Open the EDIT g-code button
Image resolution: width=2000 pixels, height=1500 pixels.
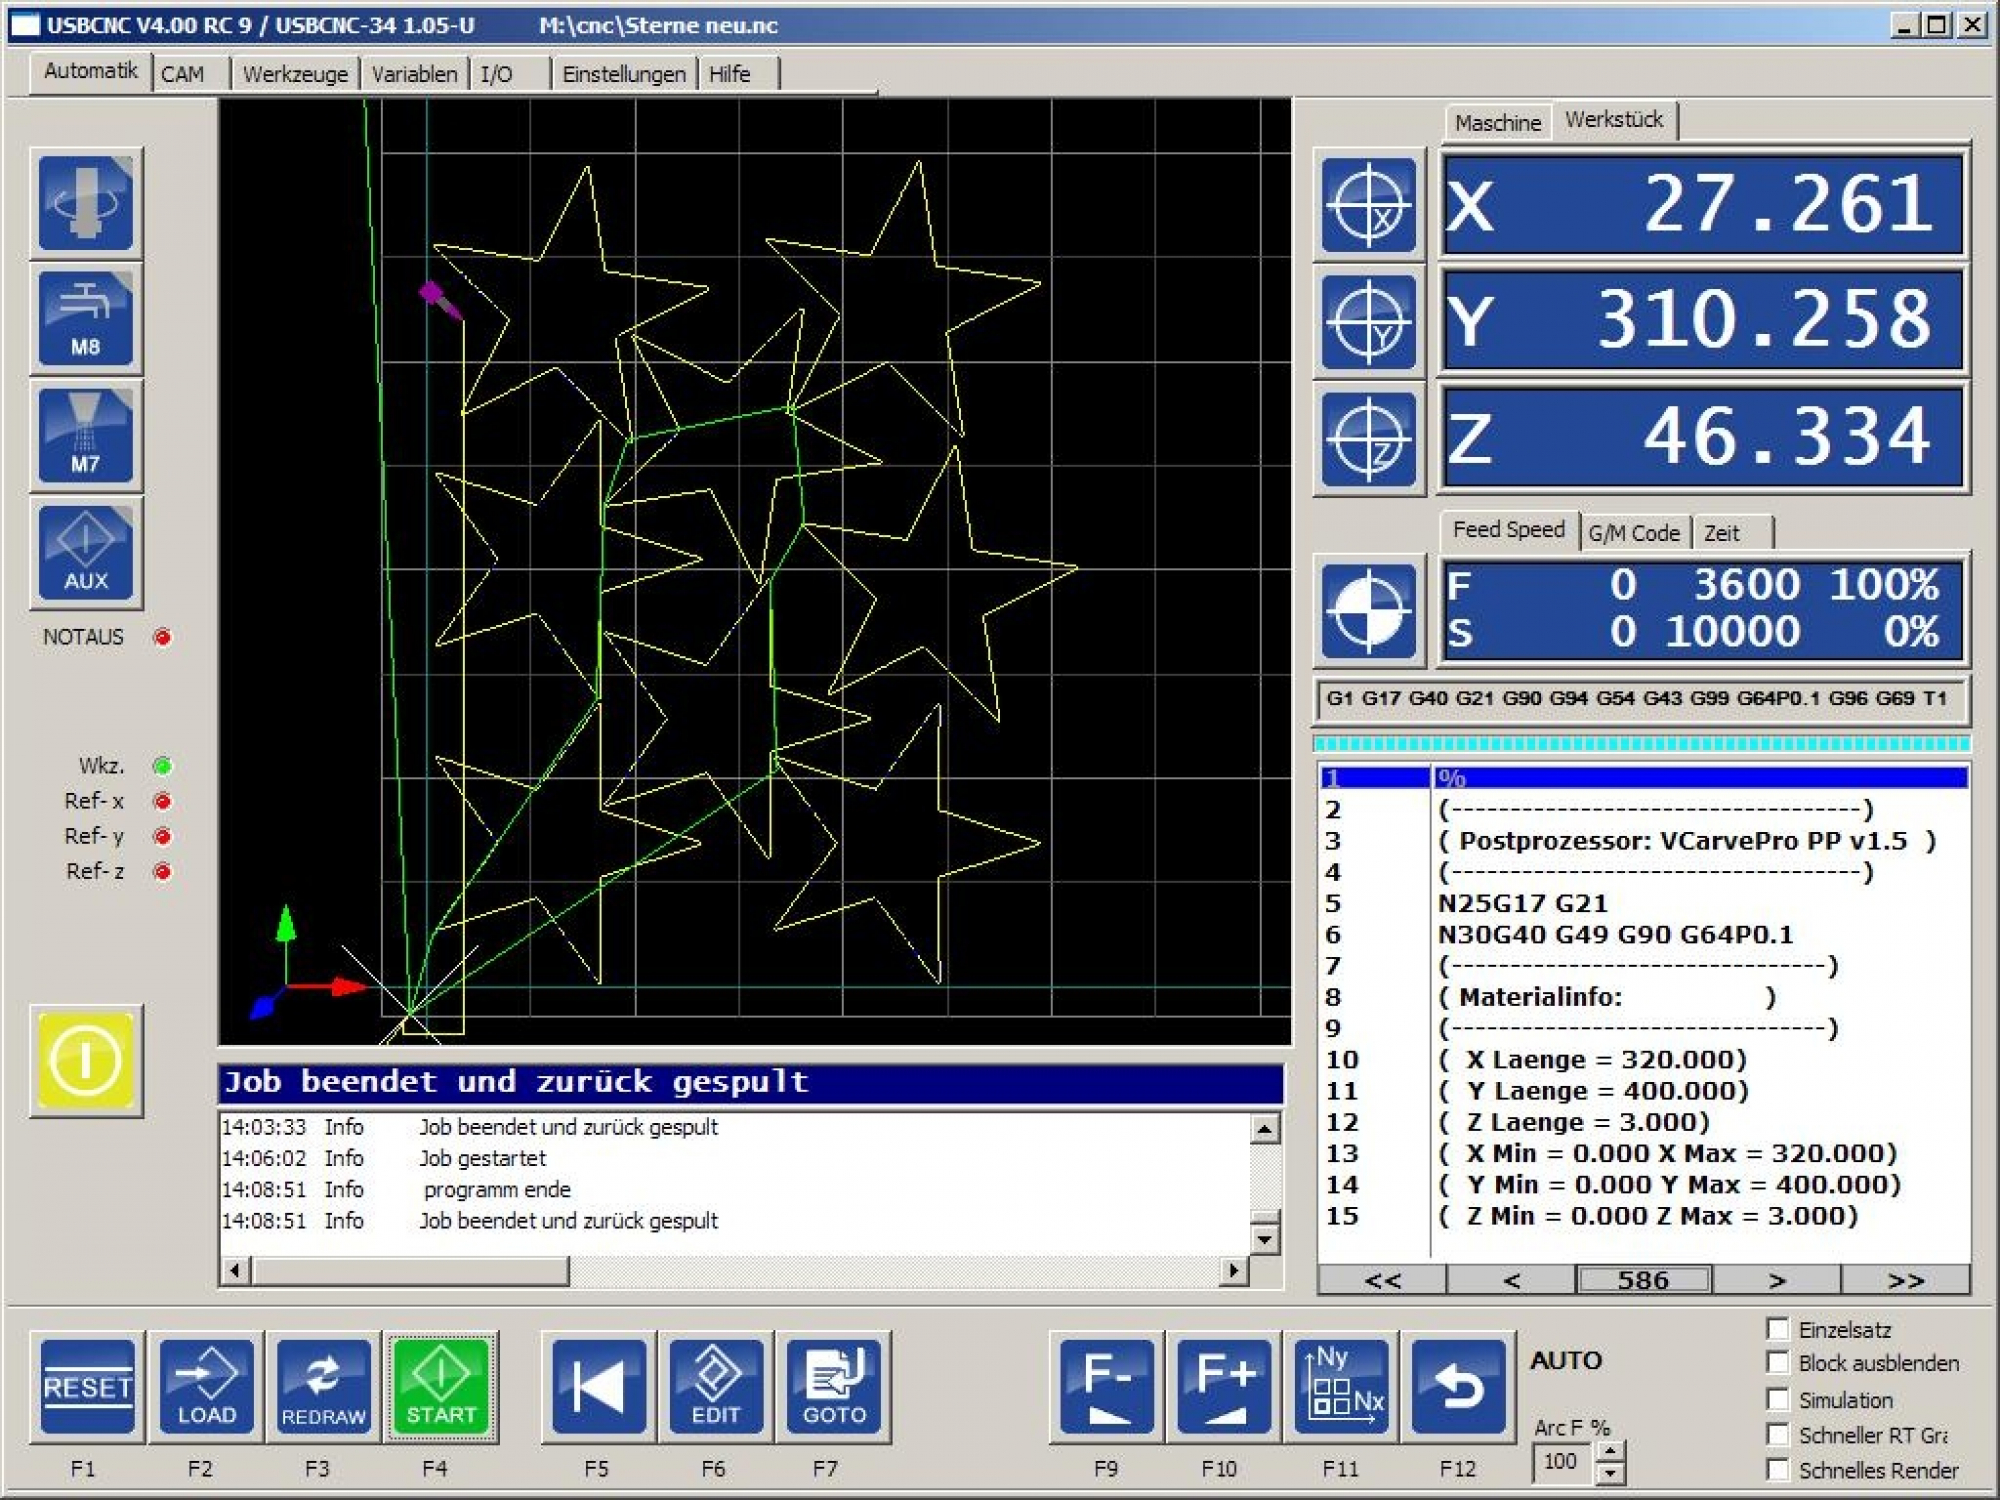pyautogui.click(x=716, y=1387)
